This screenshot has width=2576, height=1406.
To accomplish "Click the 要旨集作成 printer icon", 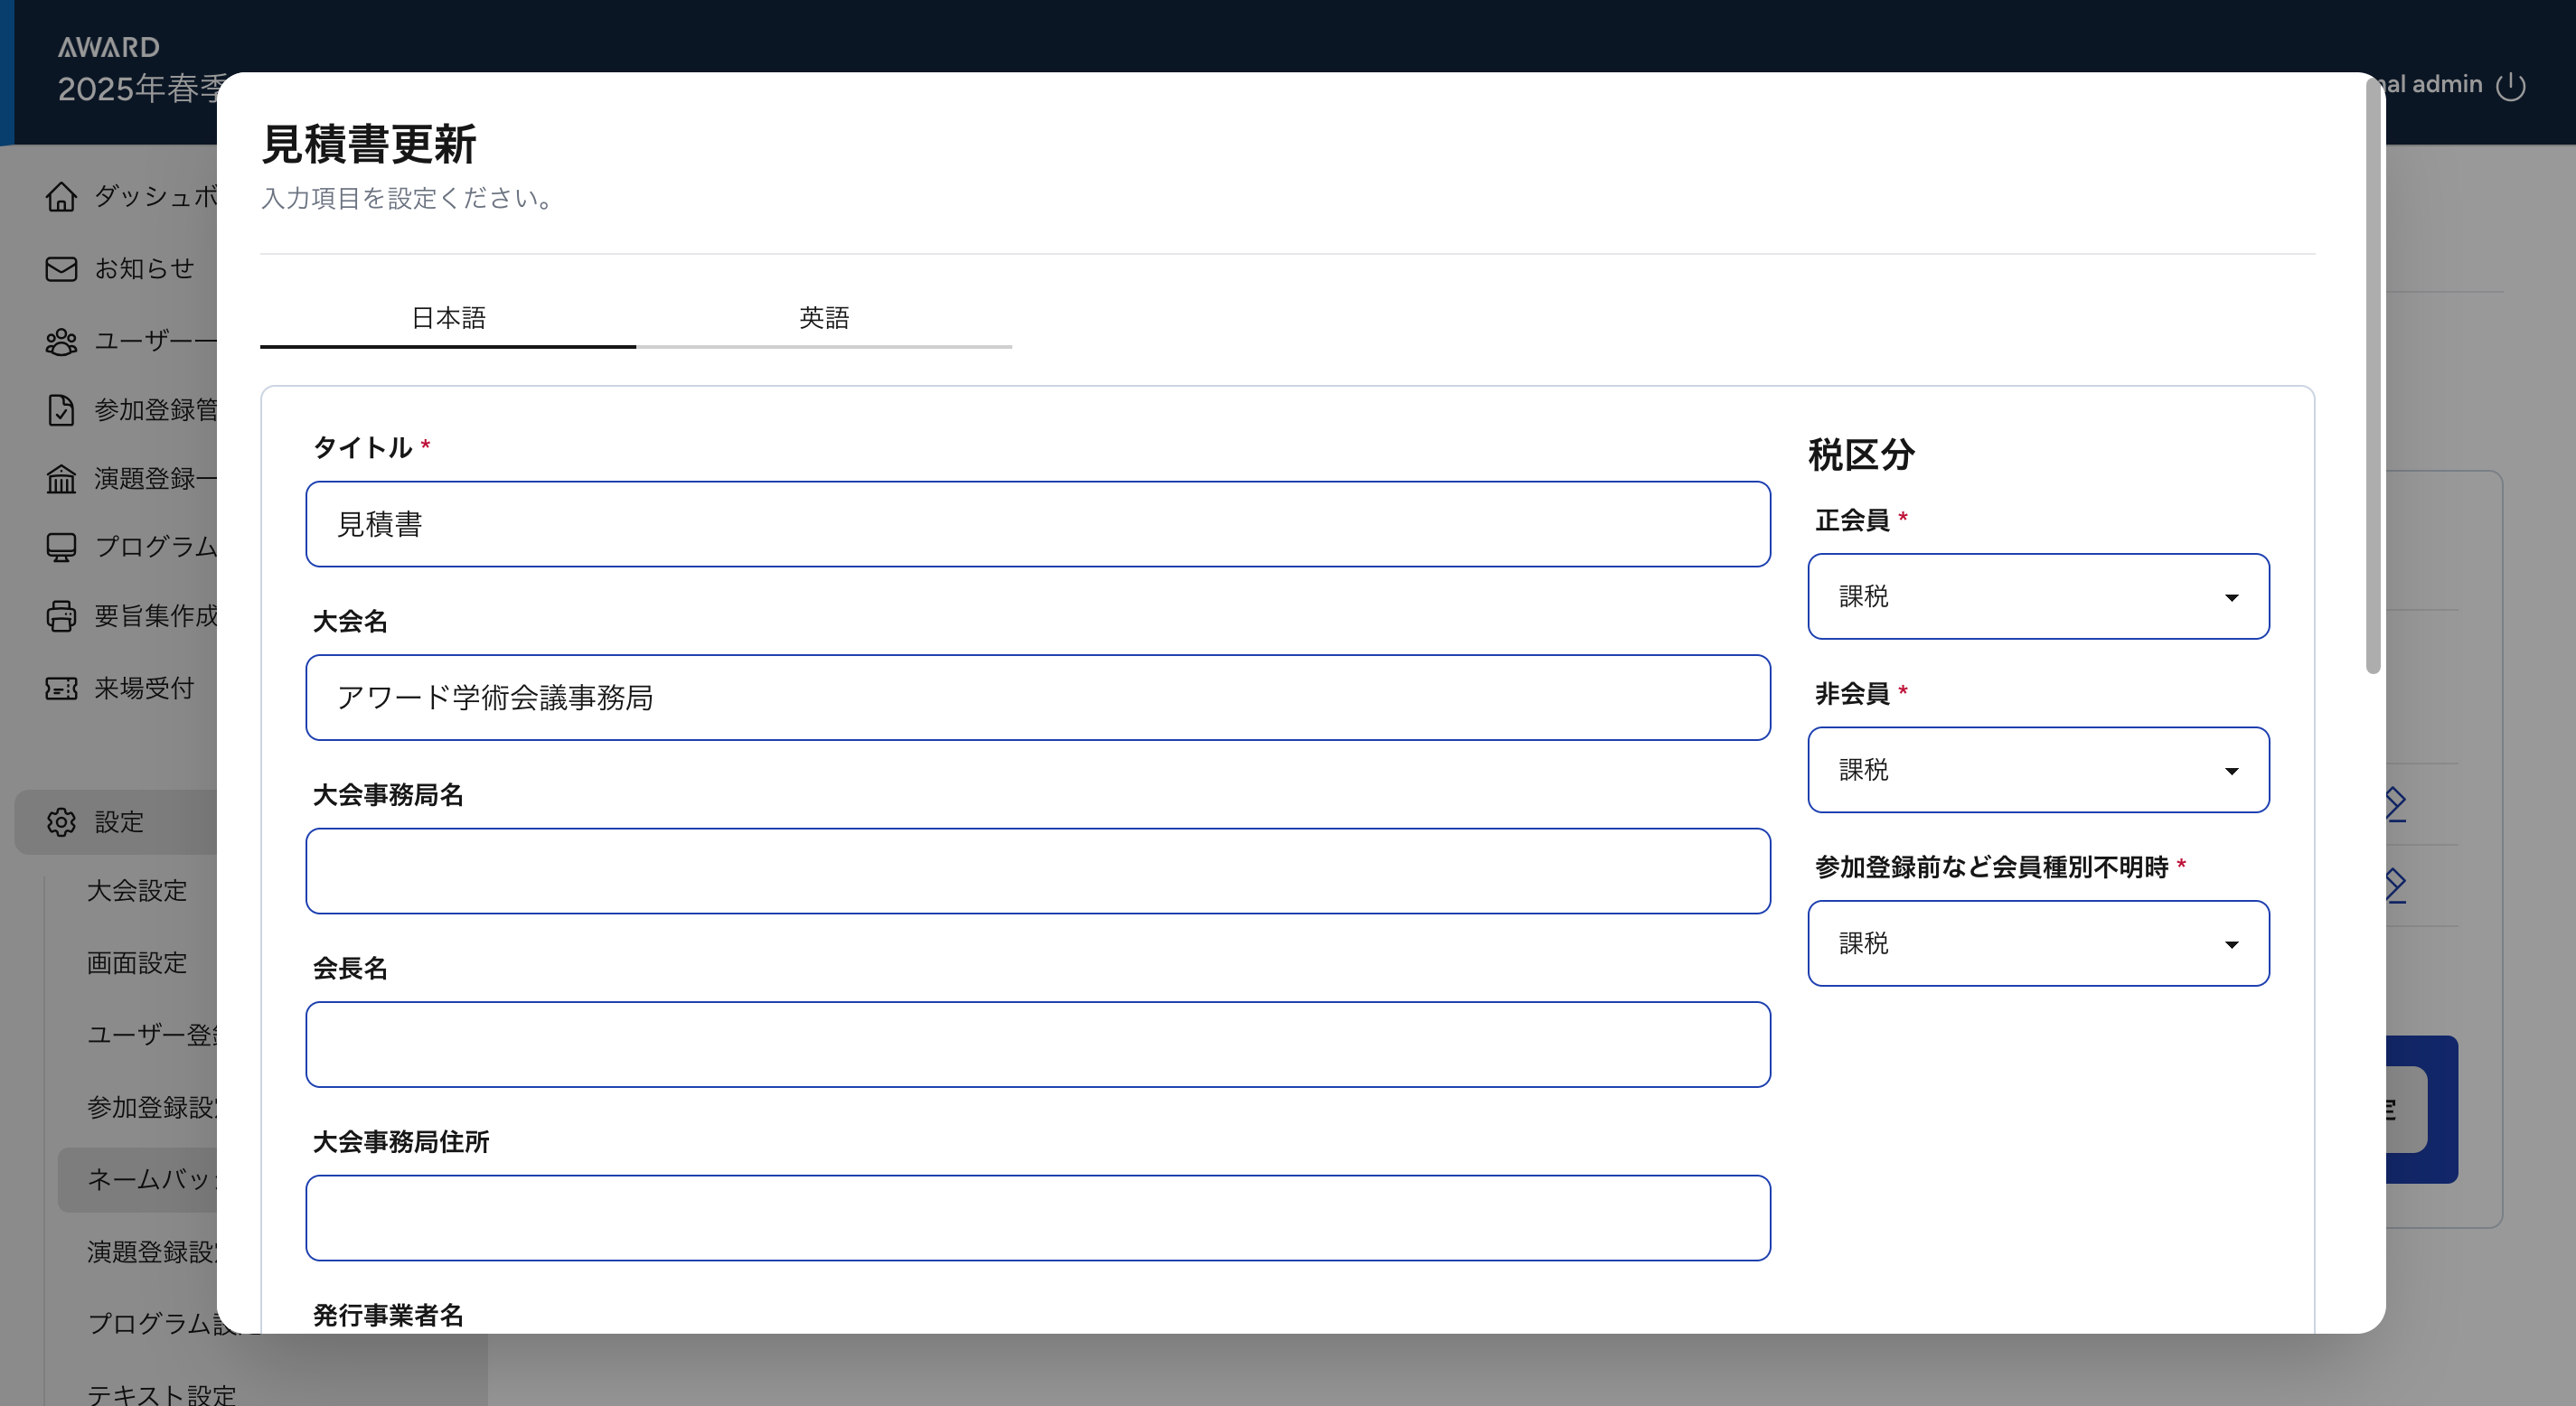I will coord(61,616).
